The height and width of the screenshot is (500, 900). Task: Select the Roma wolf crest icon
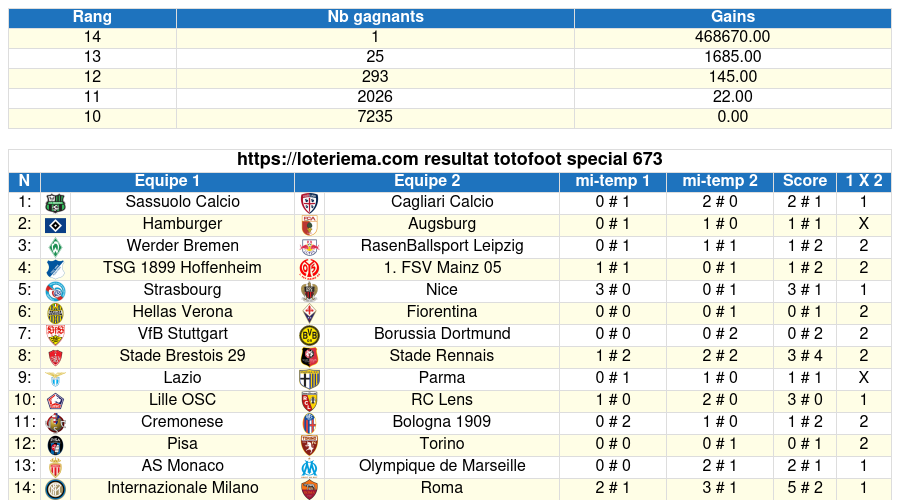(x=309, y=489)
